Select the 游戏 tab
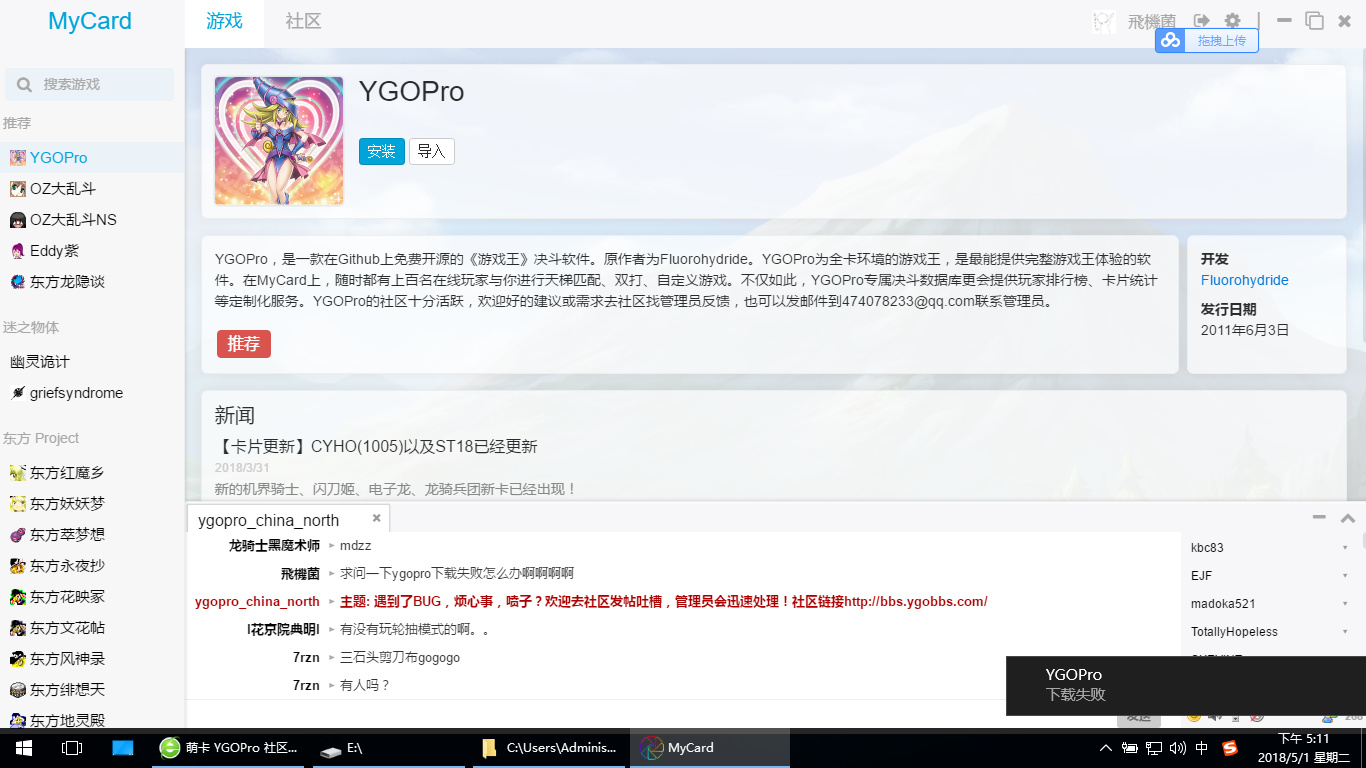The image size is (1366, 768). pos(224,21)
